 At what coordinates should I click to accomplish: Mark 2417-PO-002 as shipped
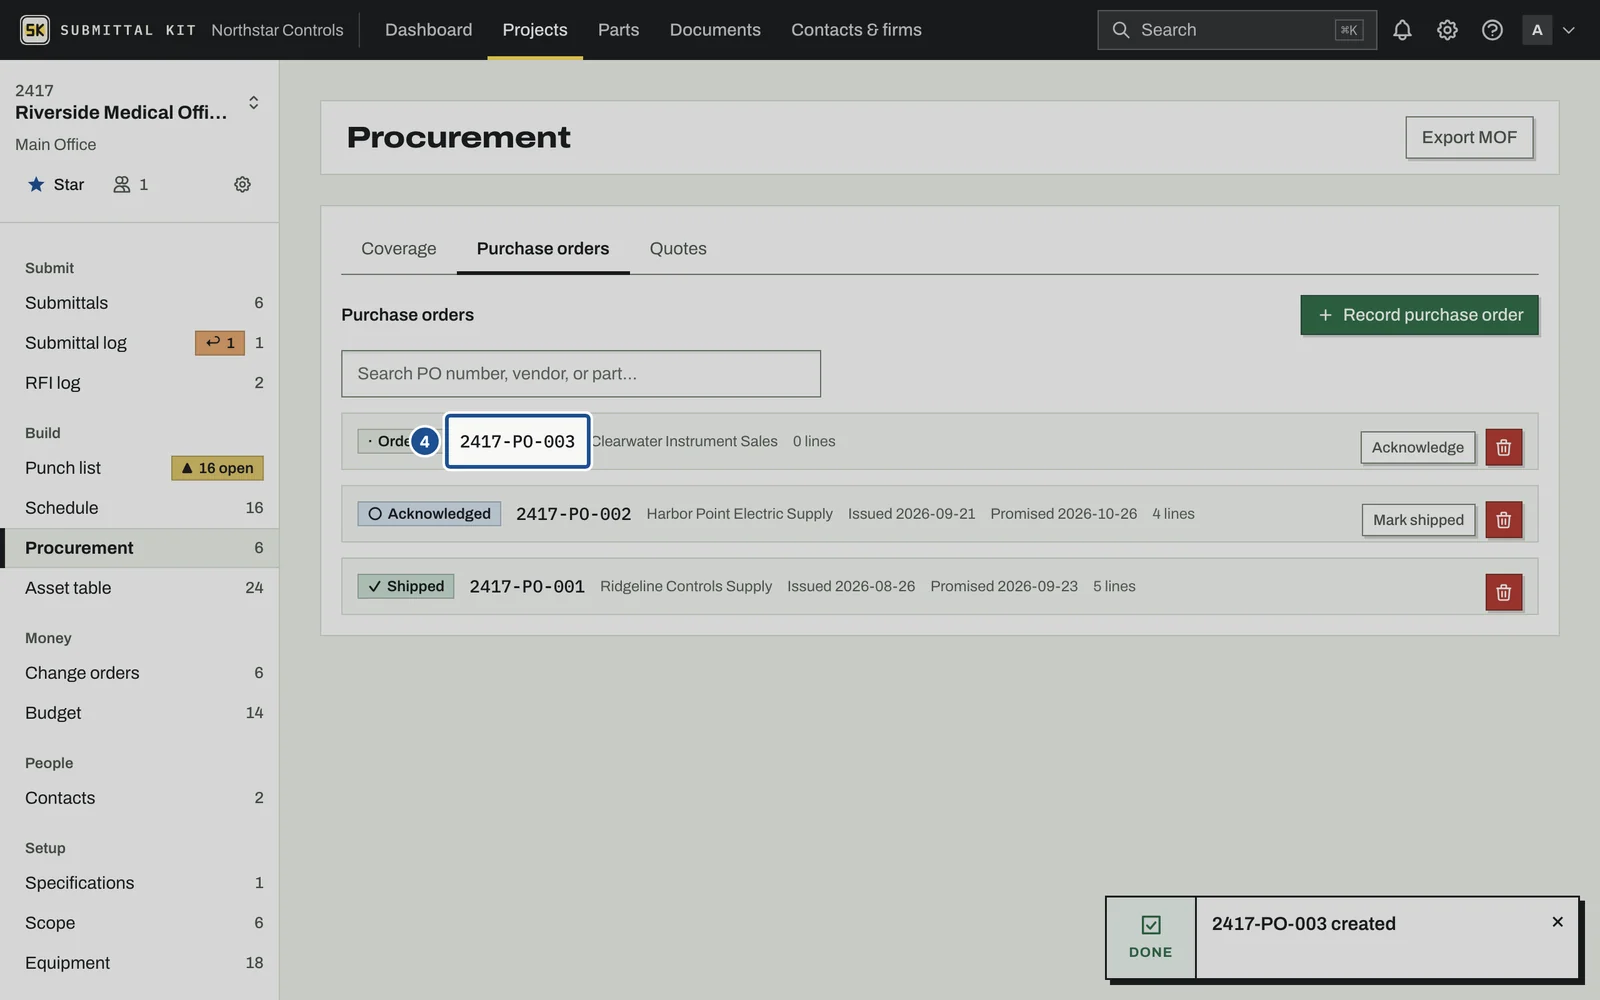click(x=1418, y=520)
